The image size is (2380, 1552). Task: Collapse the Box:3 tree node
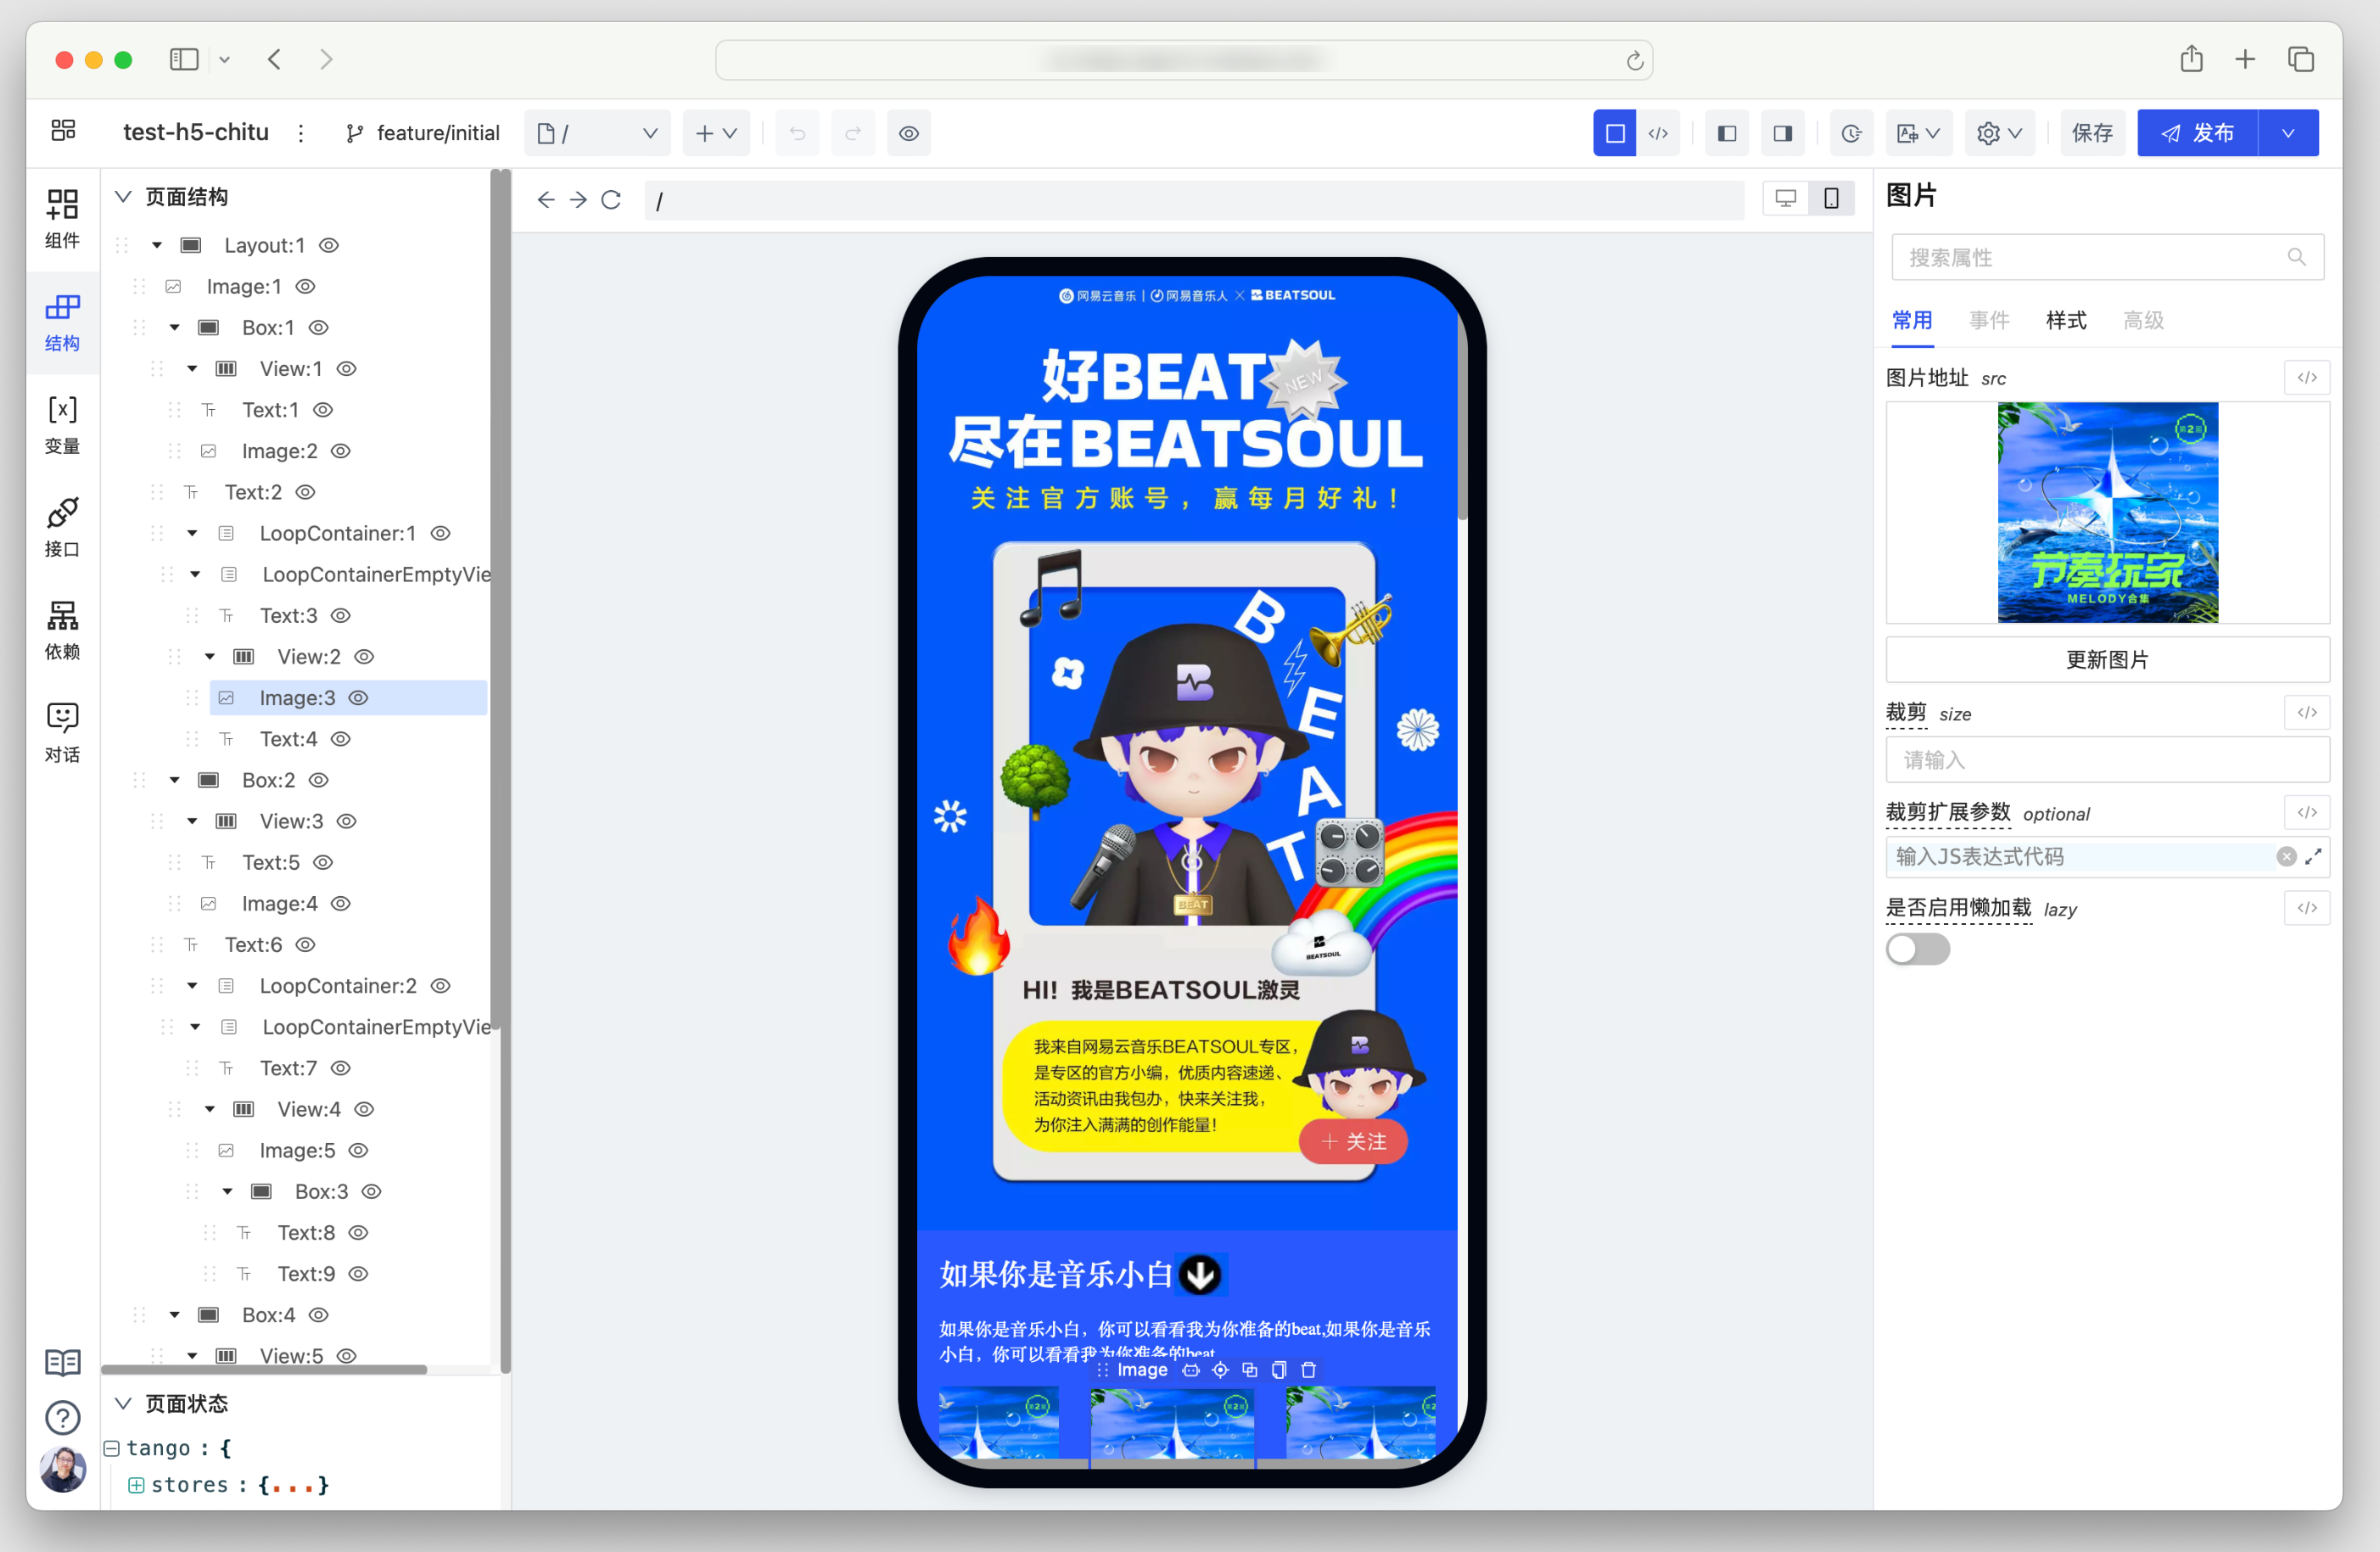(x=228, y=1191)
